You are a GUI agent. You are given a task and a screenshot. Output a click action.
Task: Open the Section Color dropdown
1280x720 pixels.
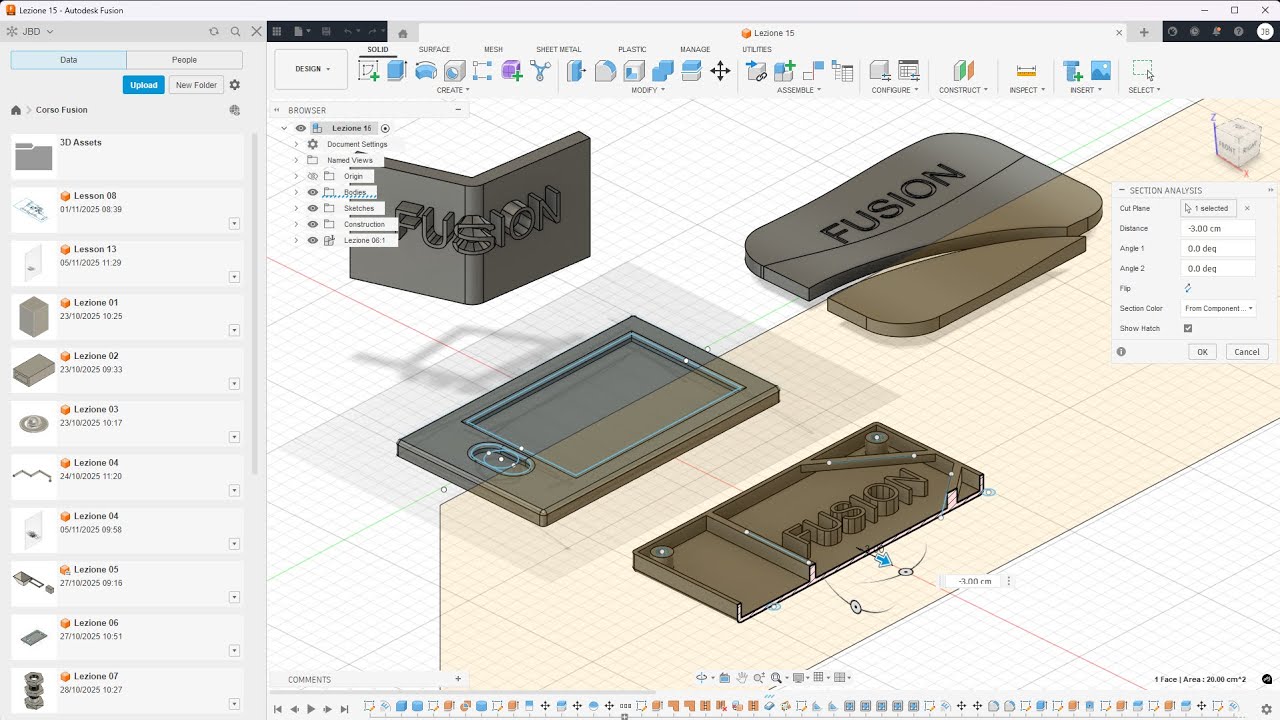tap(1218, 308)
